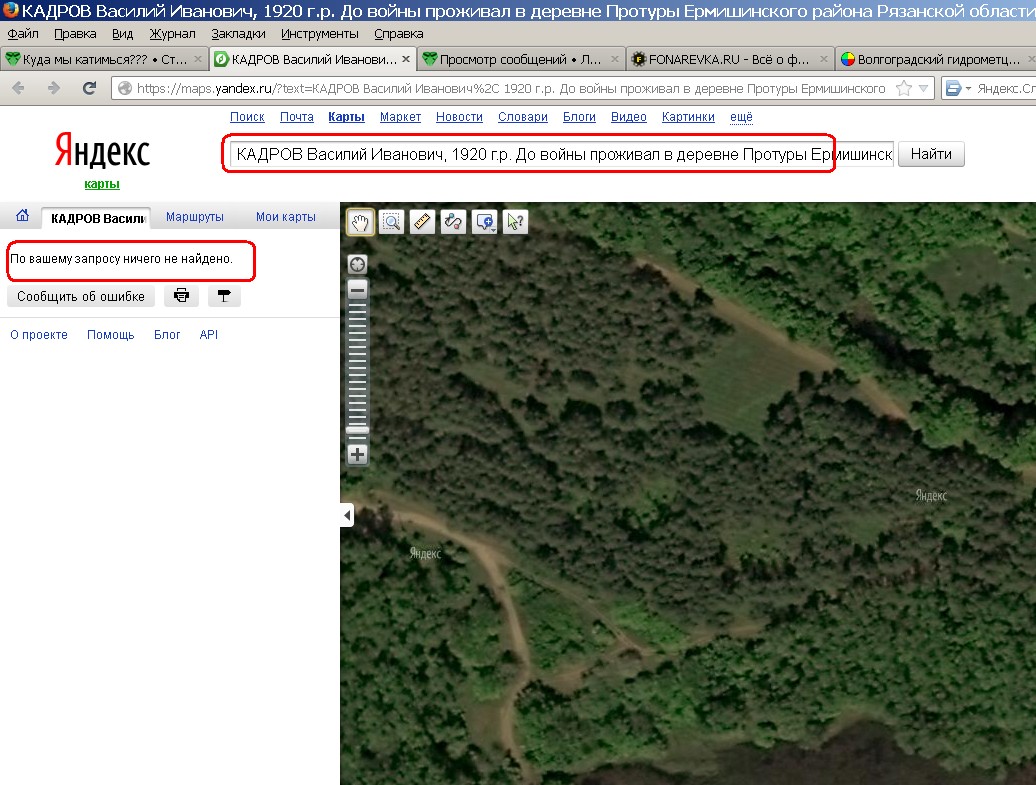Select the hand pan map tool
The width and height of the screenshot is (1036, 785).
tap(360, 222)
